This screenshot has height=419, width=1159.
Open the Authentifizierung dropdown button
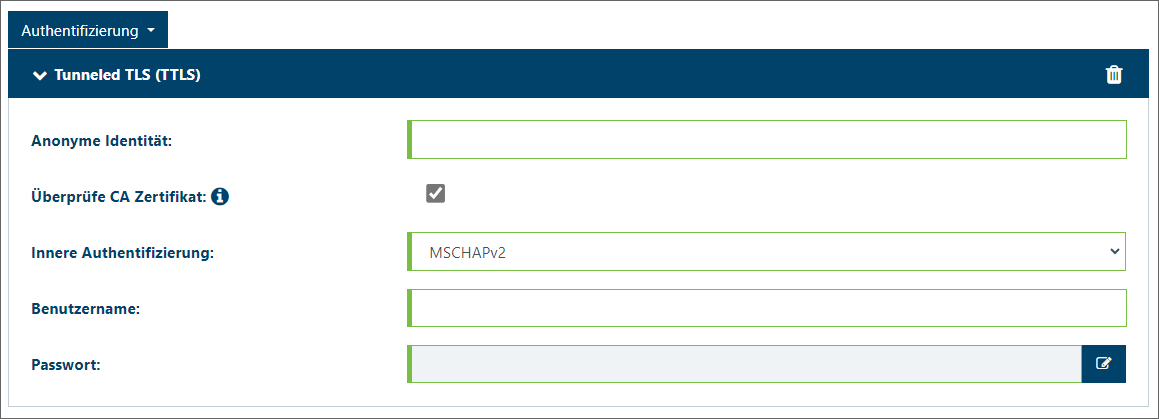coord(88,31)
